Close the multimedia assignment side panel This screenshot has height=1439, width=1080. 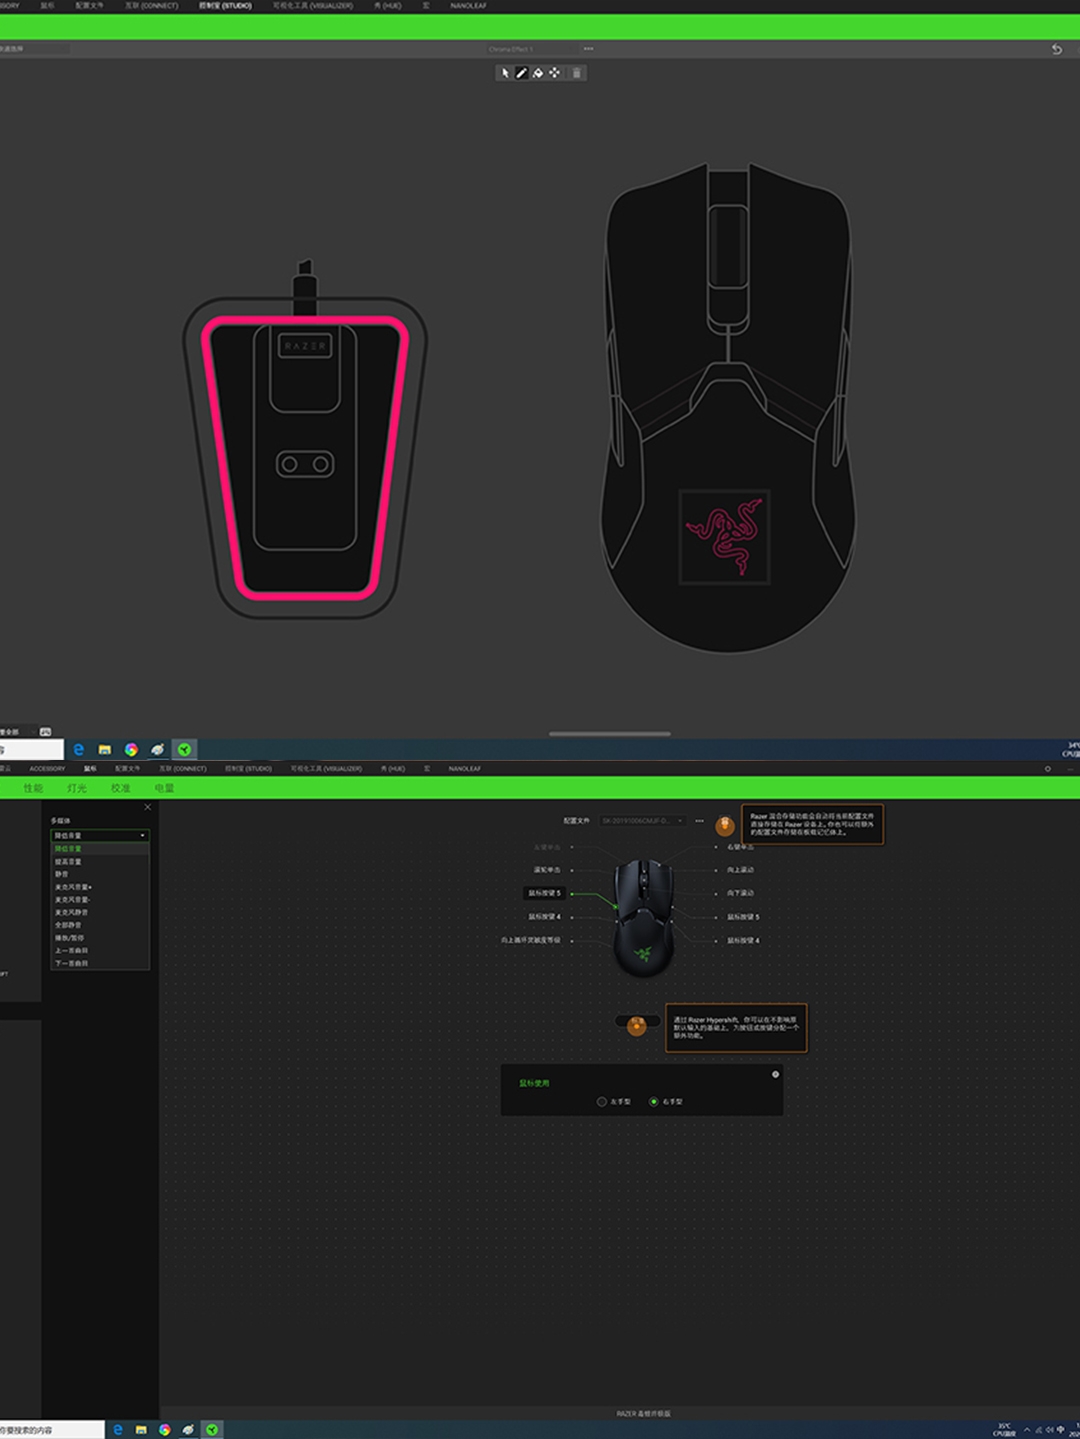point(148,807)
